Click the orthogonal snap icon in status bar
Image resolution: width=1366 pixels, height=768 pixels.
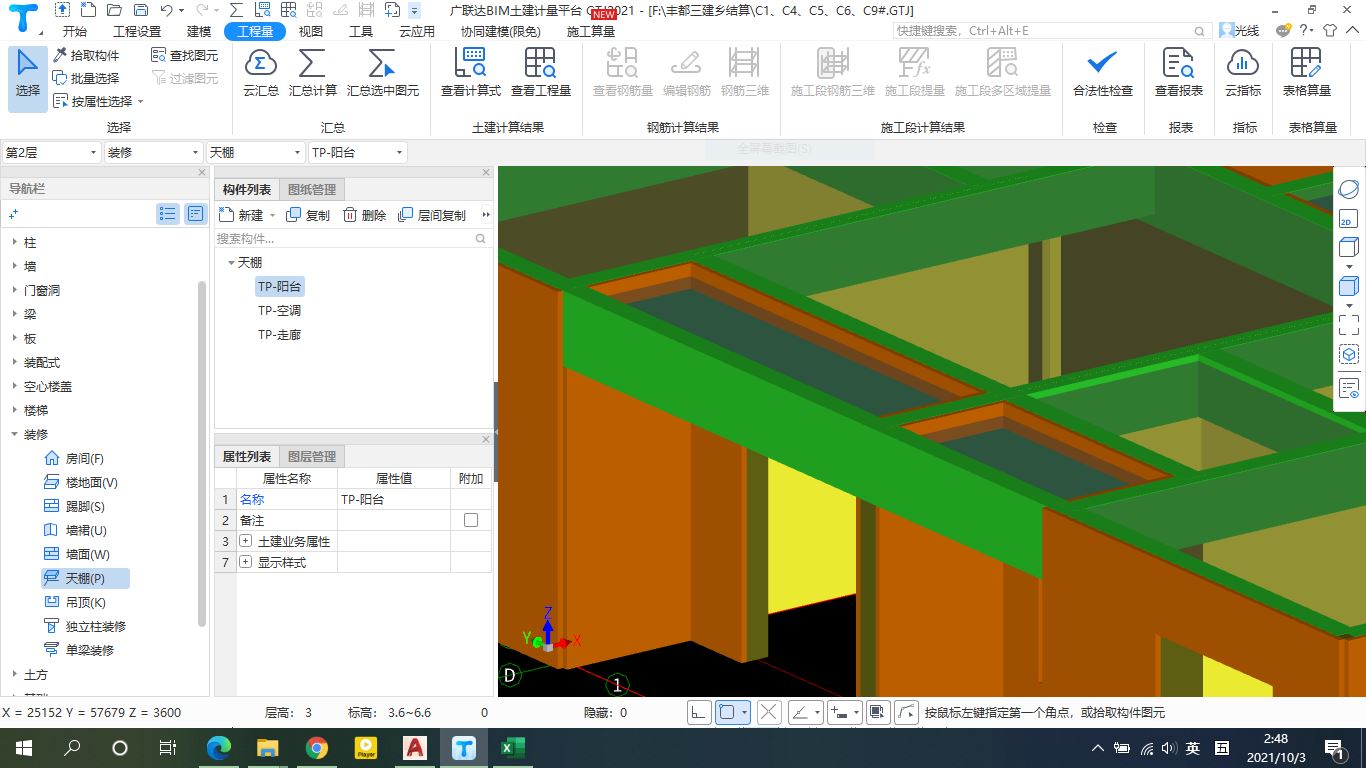click(x=698, y=713)
